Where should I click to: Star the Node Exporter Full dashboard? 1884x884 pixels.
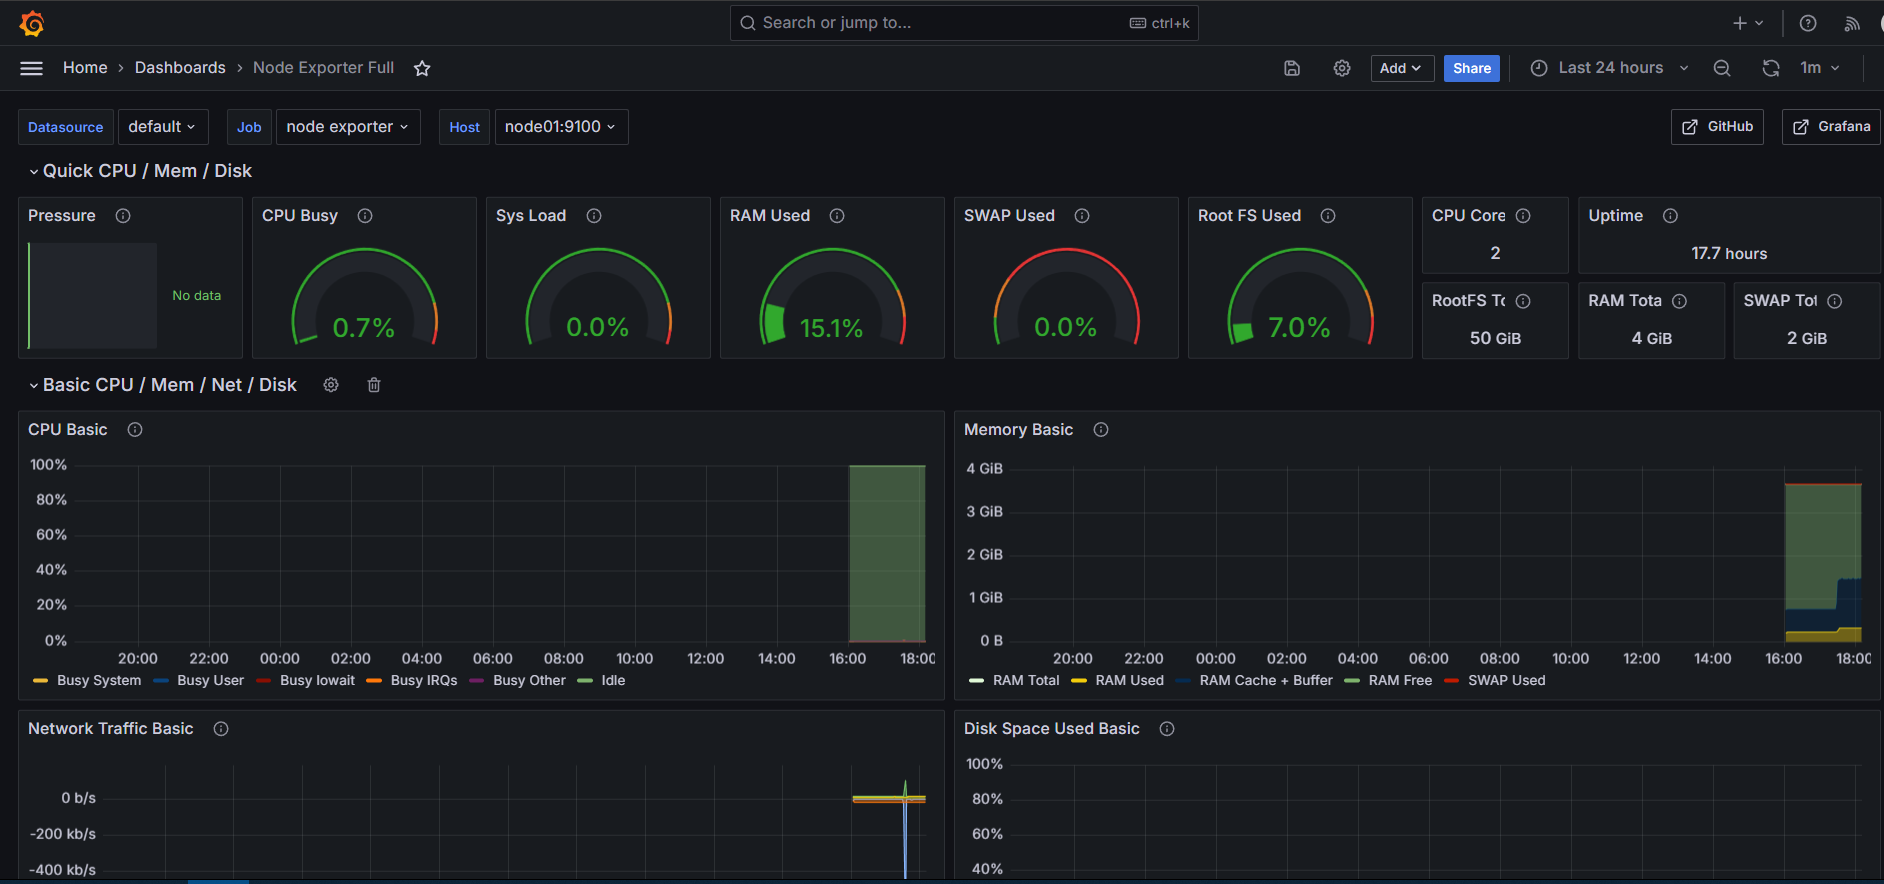(x=422, y=68)
